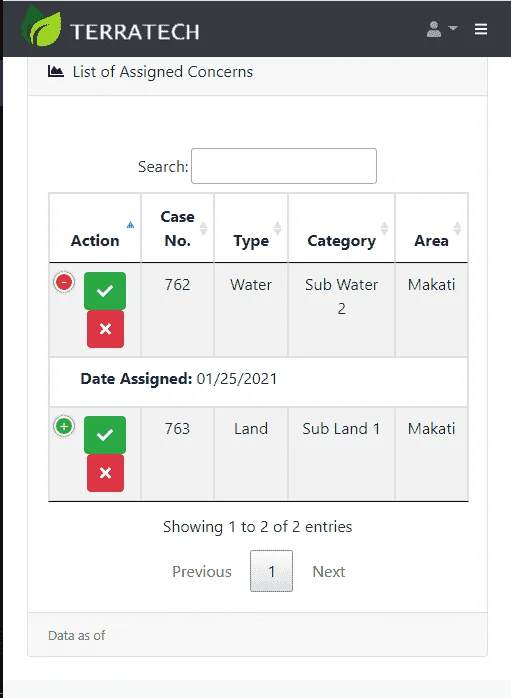
Task: Click case number 763 cell
Action: pyautogui.click(x=178, y=454)
